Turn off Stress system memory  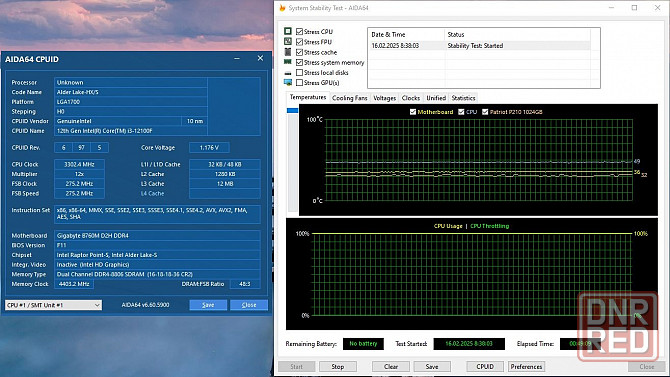300,62
